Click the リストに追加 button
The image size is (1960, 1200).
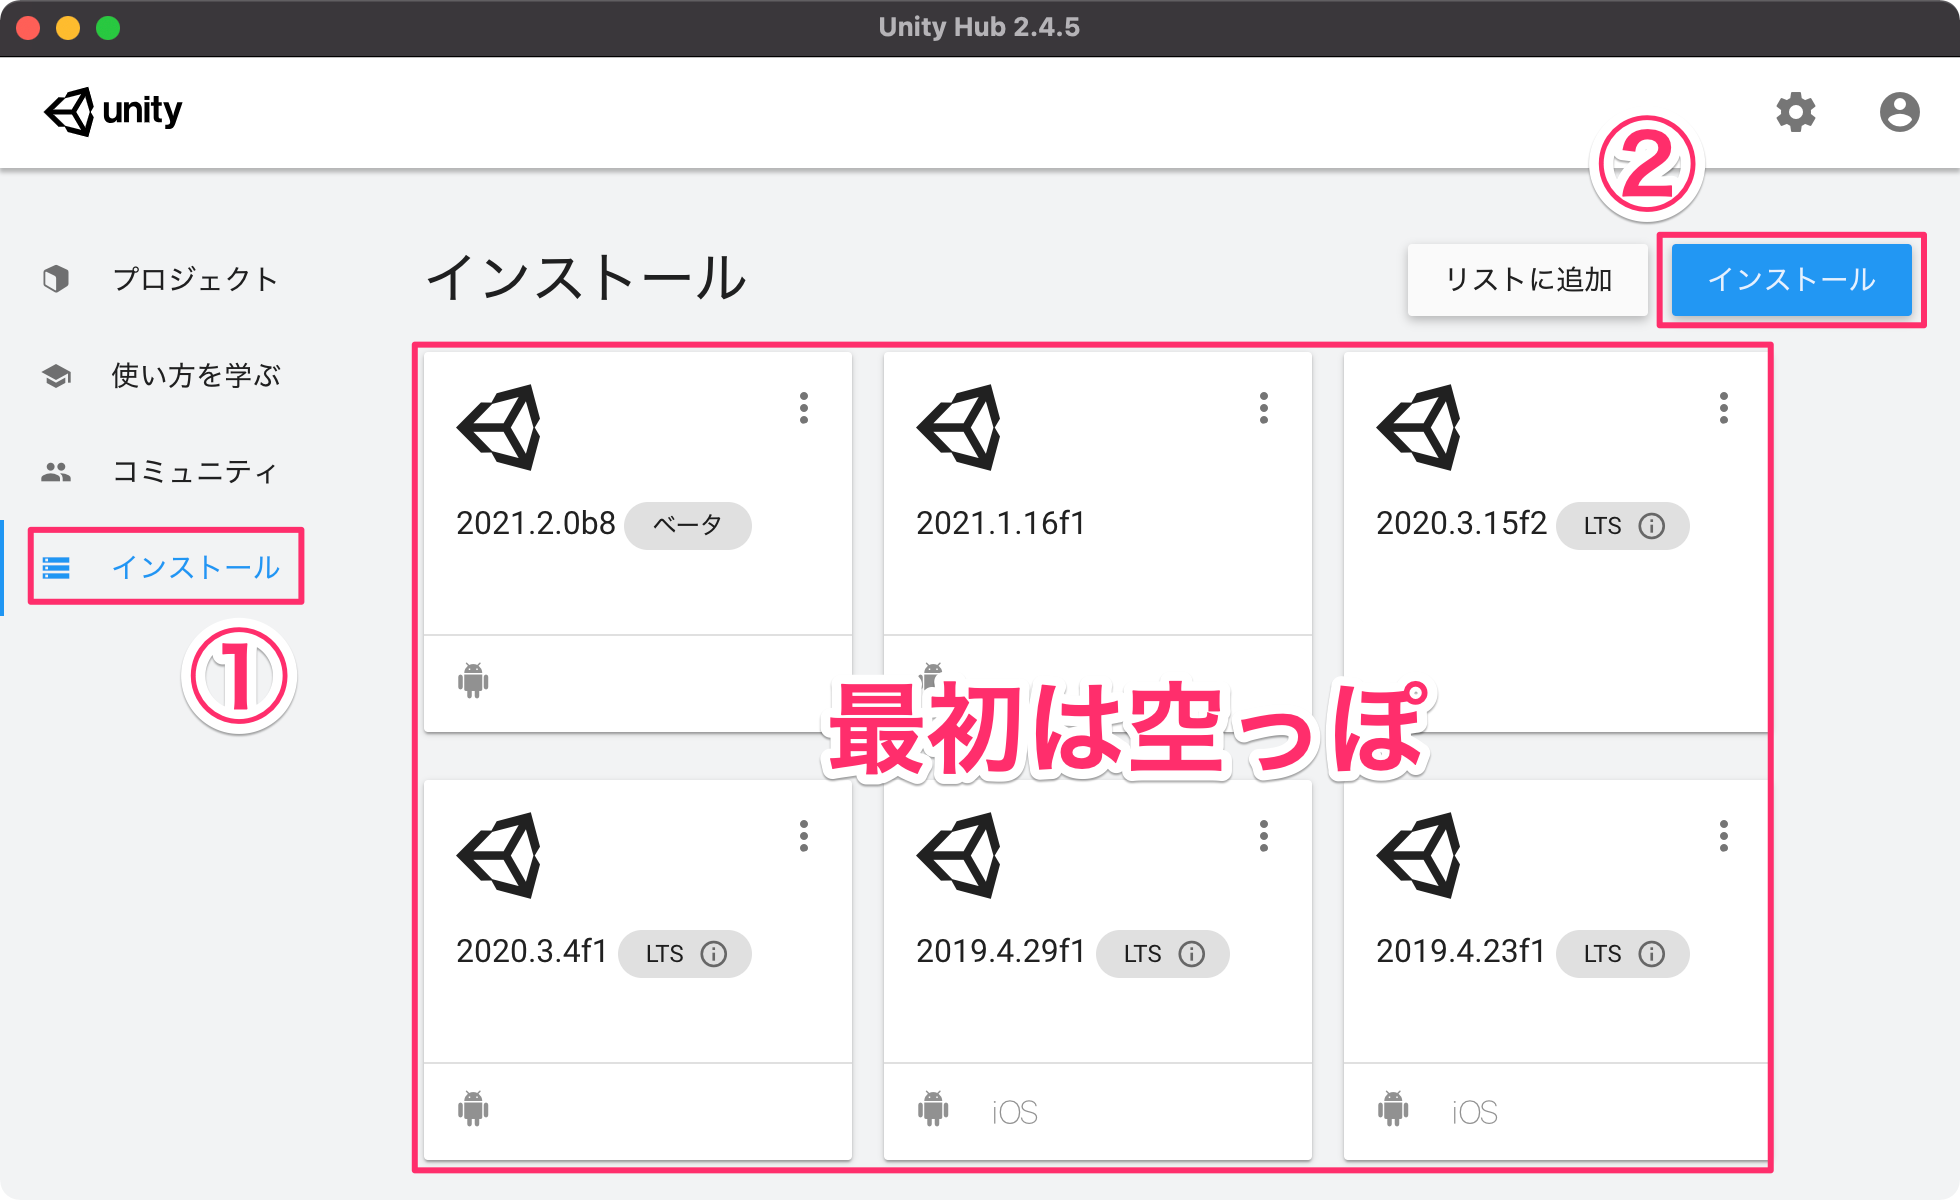tap(1527, 279)
